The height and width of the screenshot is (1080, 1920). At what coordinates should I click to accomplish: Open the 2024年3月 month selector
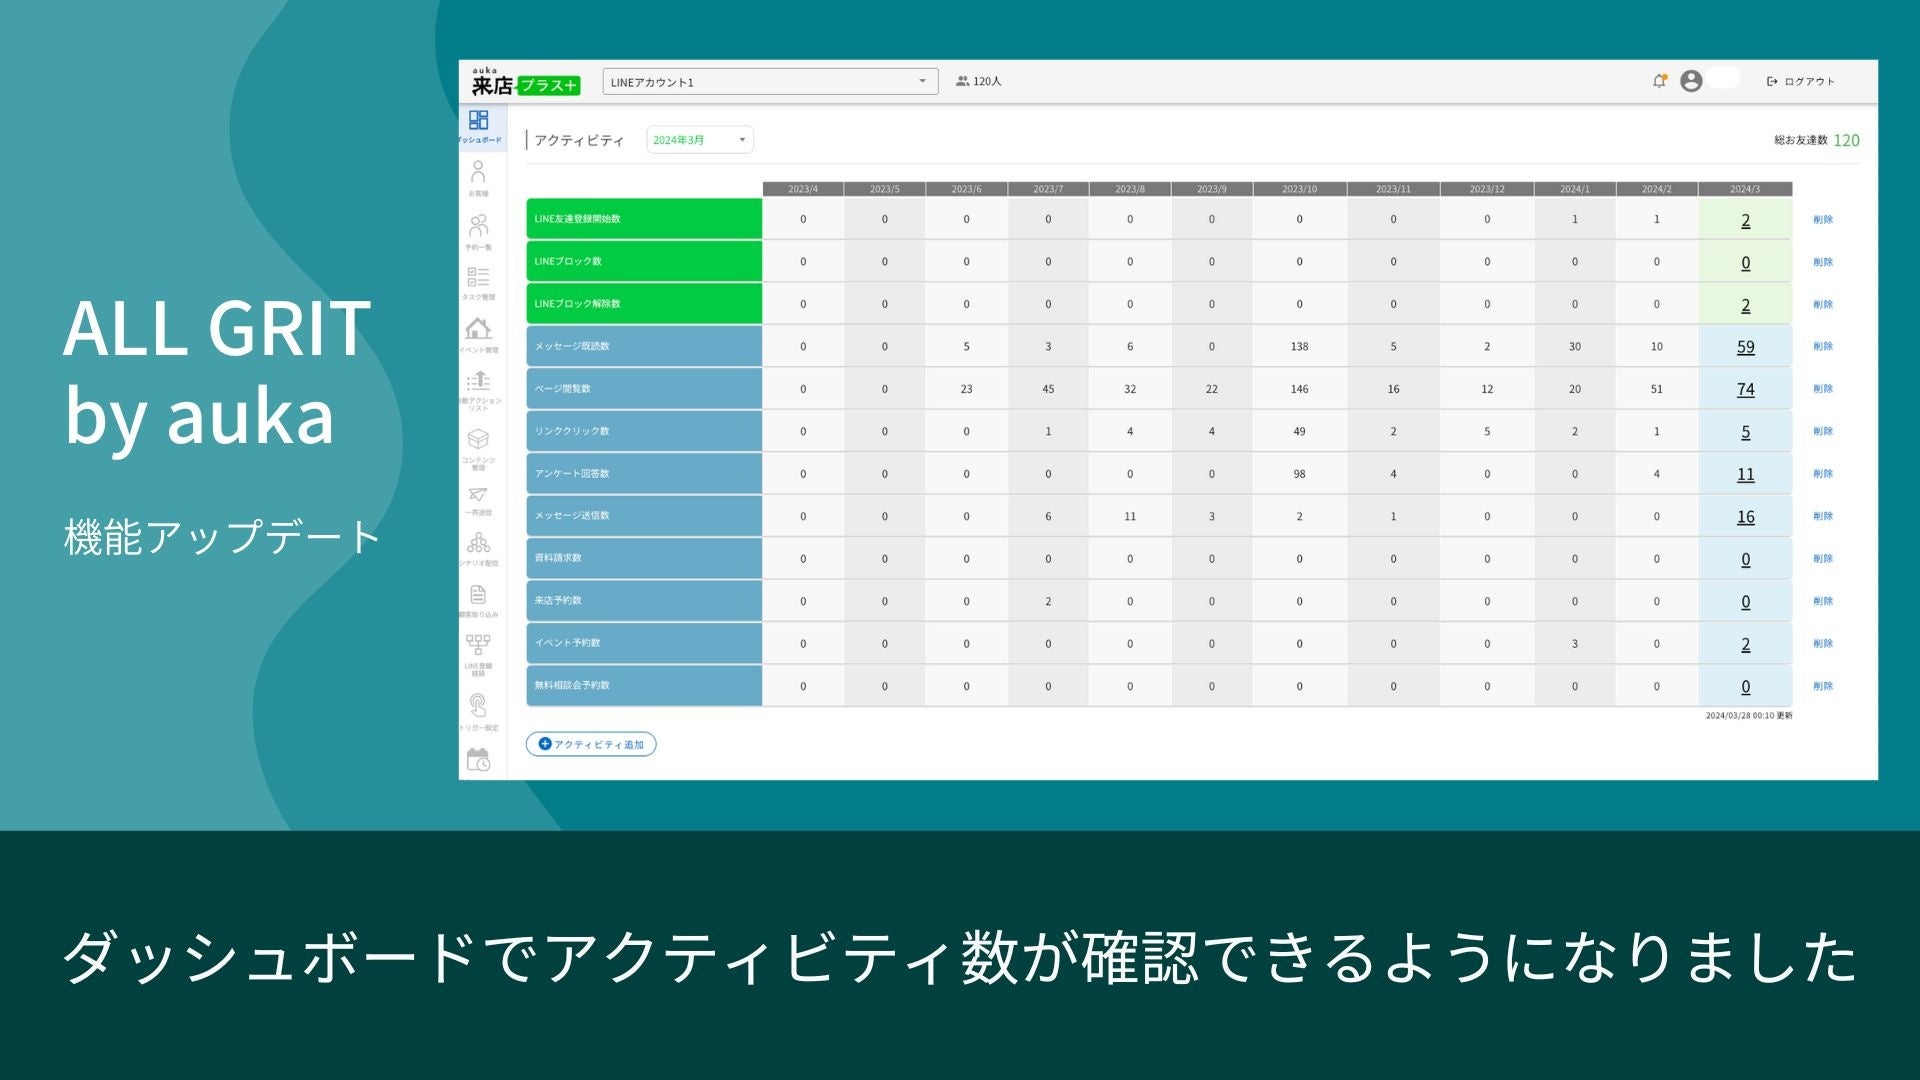pos(699,140)
